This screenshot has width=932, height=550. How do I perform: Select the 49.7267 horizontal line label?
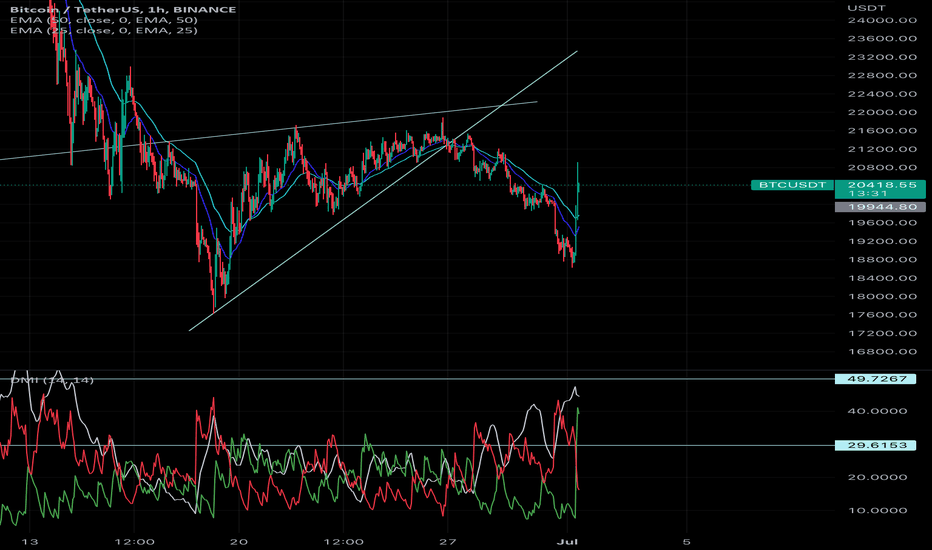pos(876,379)
